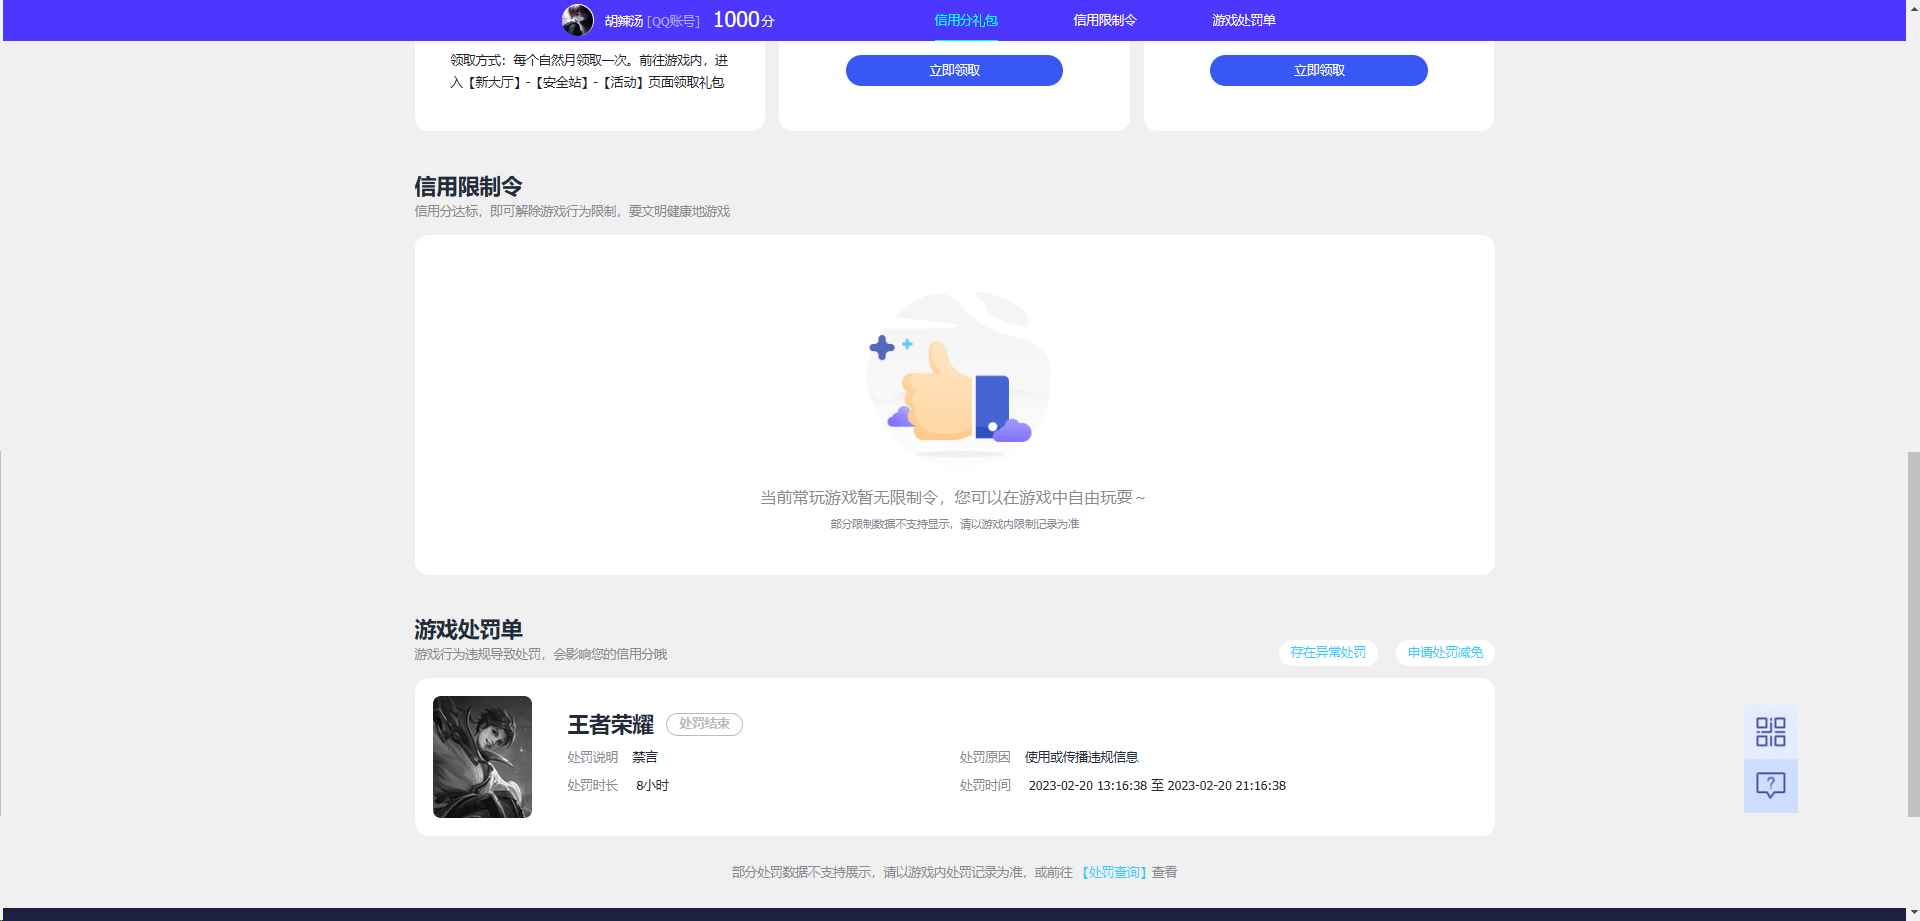Click the 信用限制令 section heading

pyautogui.click(x=468, y=187)
